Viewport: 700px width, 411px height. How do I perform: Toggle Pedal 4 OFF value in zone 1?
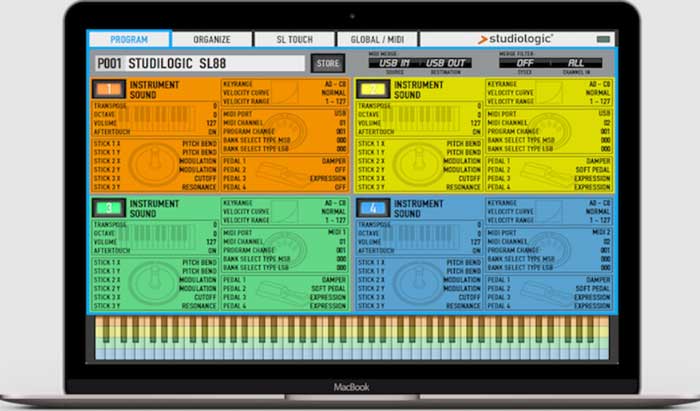click(341, 187)
